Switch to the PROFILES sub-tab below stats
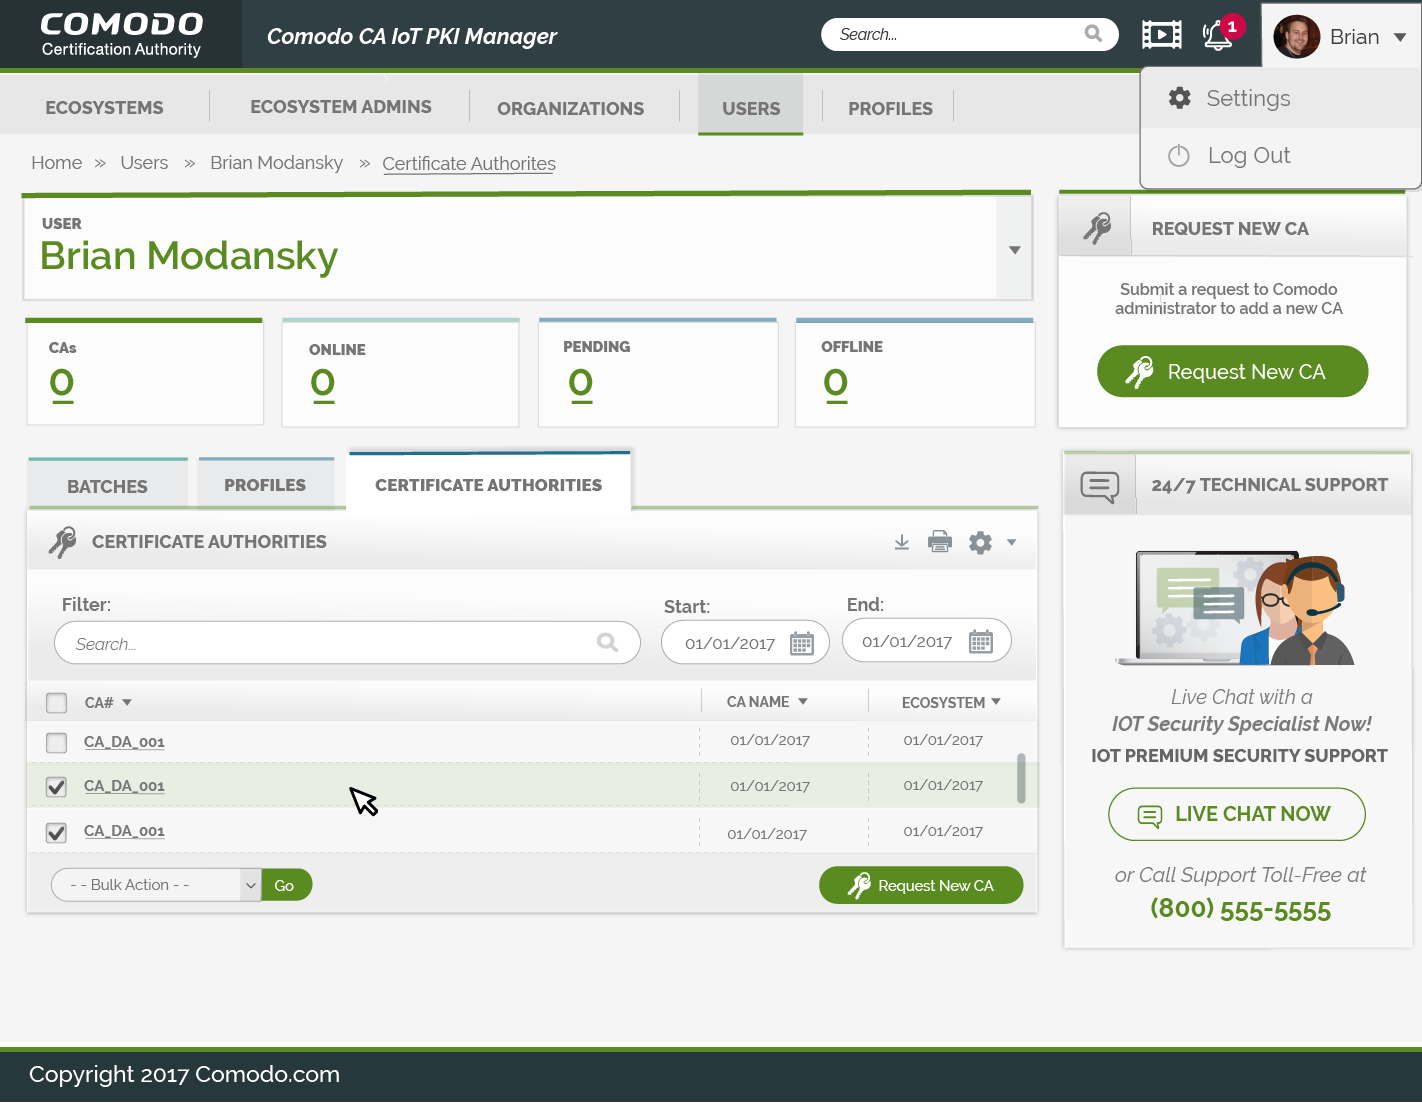The image size is (1422, 1103). (265, 485)
